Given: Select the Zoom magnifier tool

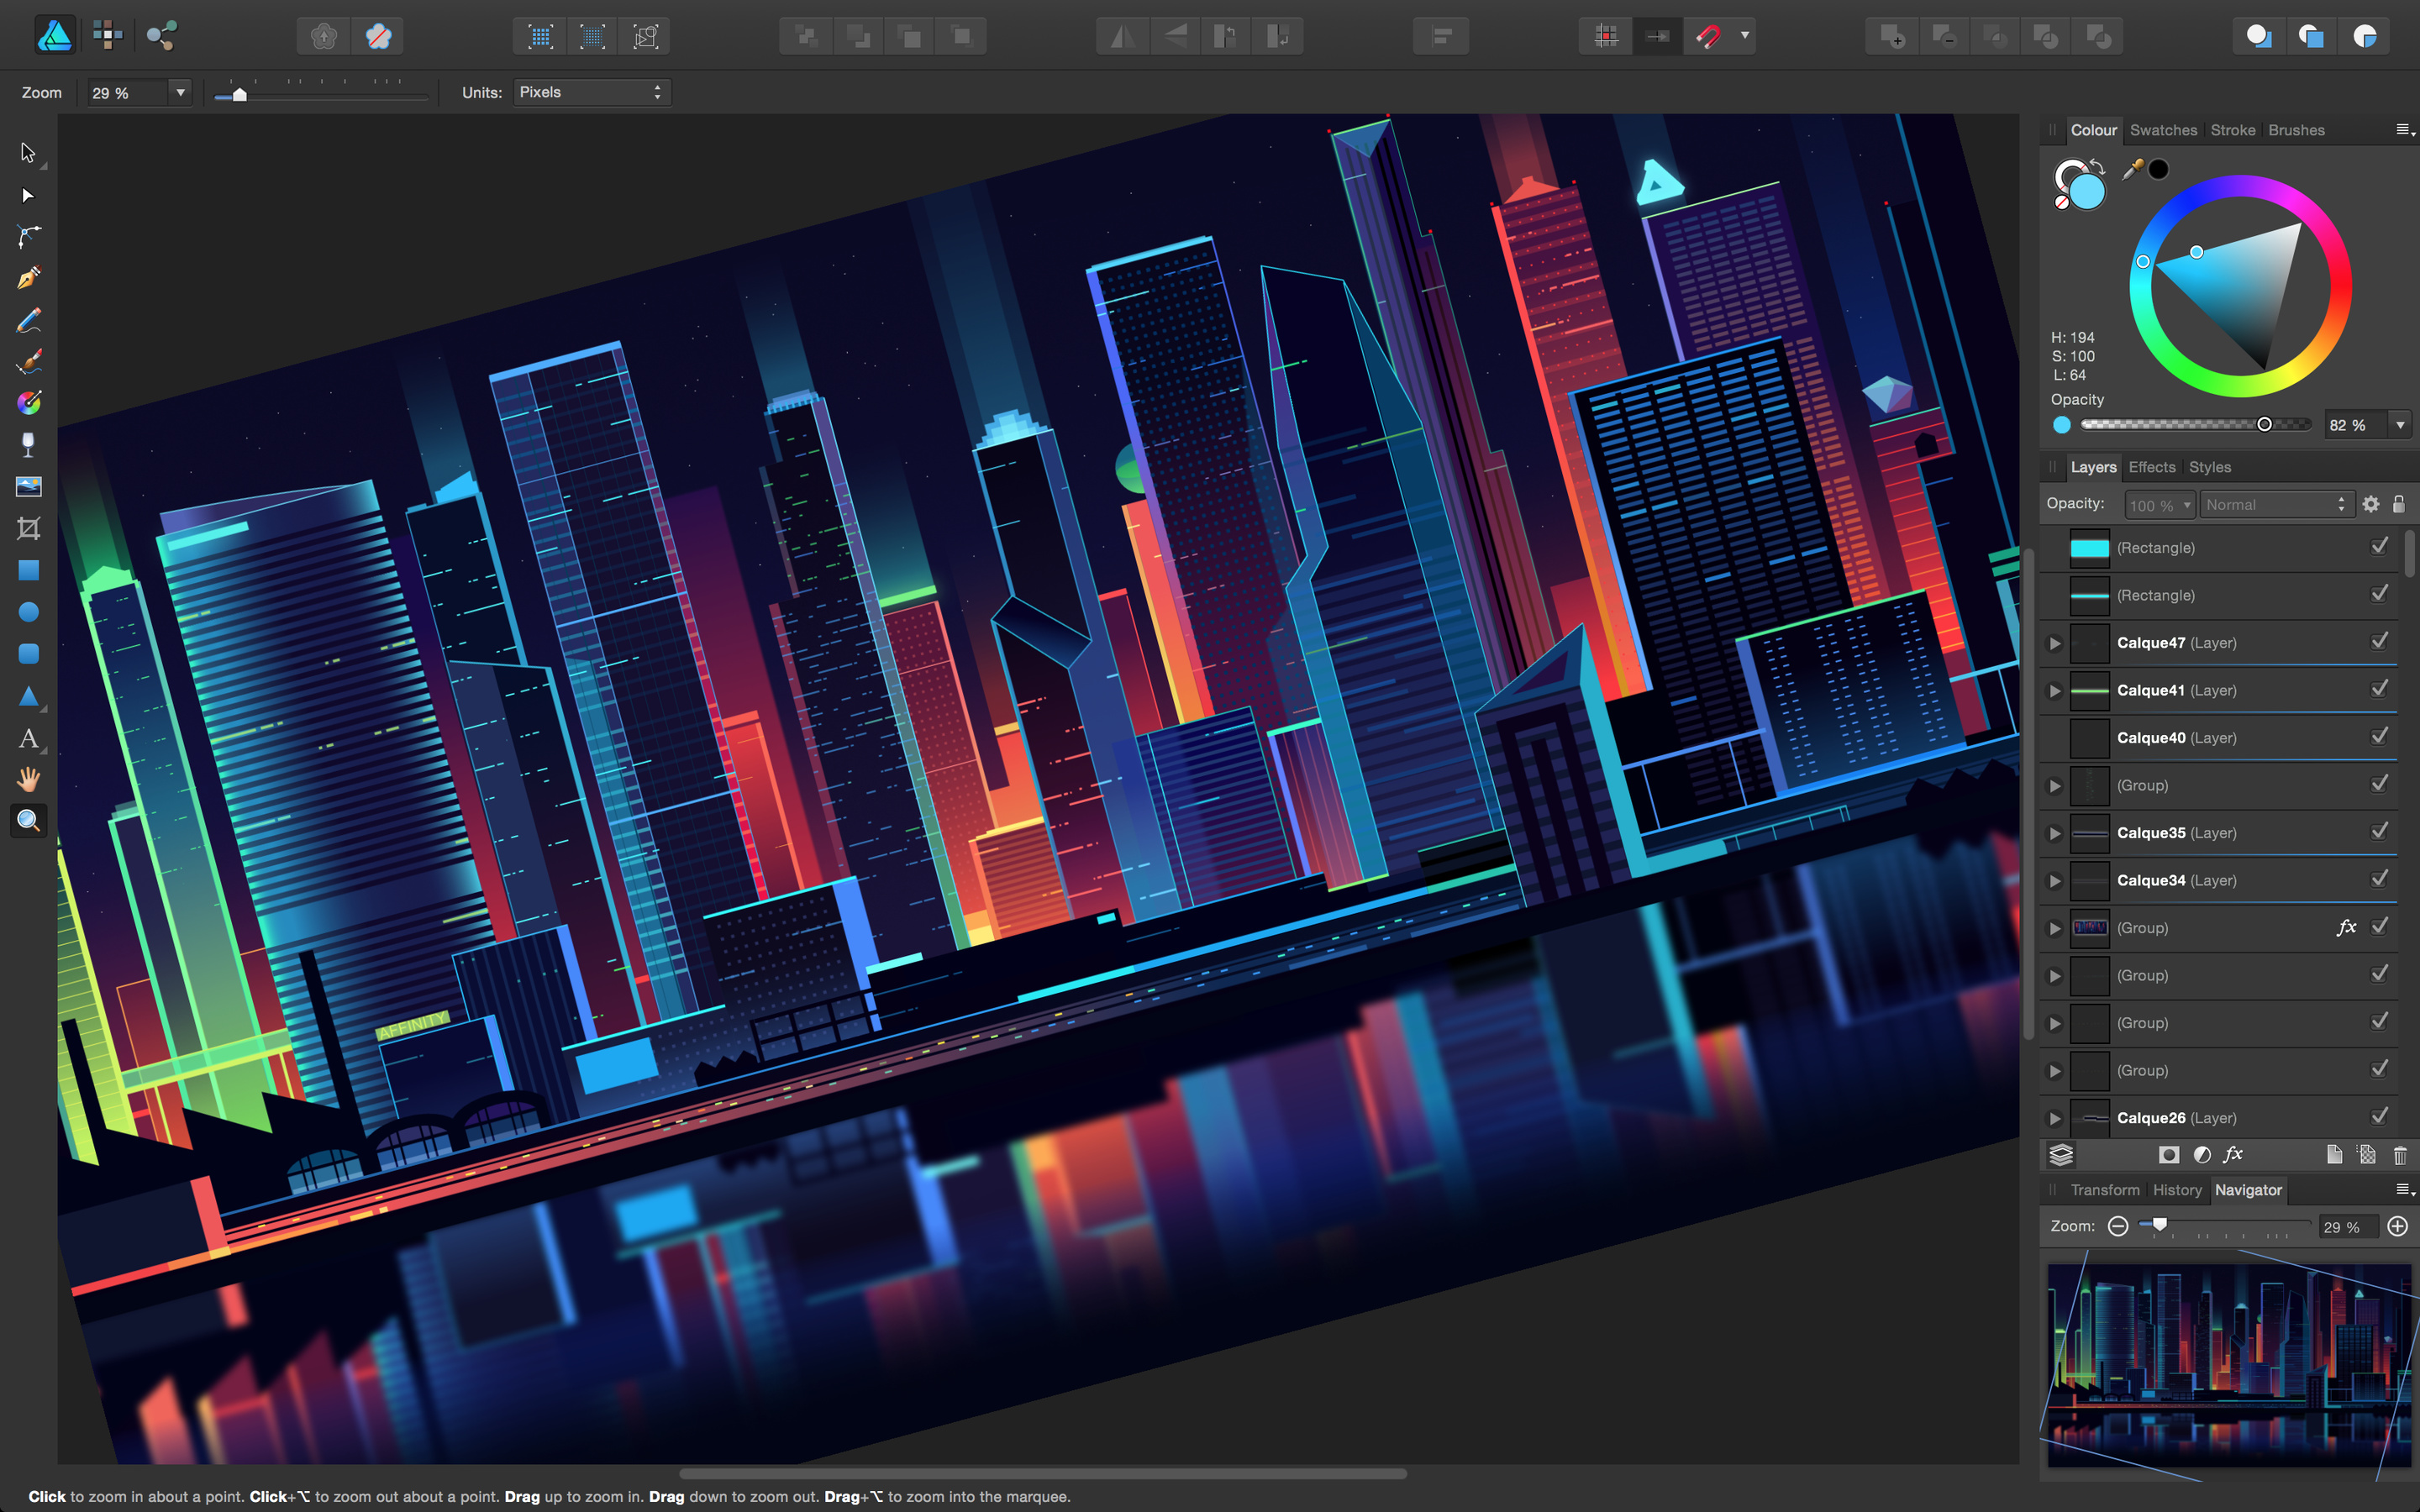Looking at the screenshot, I should 28,821.
